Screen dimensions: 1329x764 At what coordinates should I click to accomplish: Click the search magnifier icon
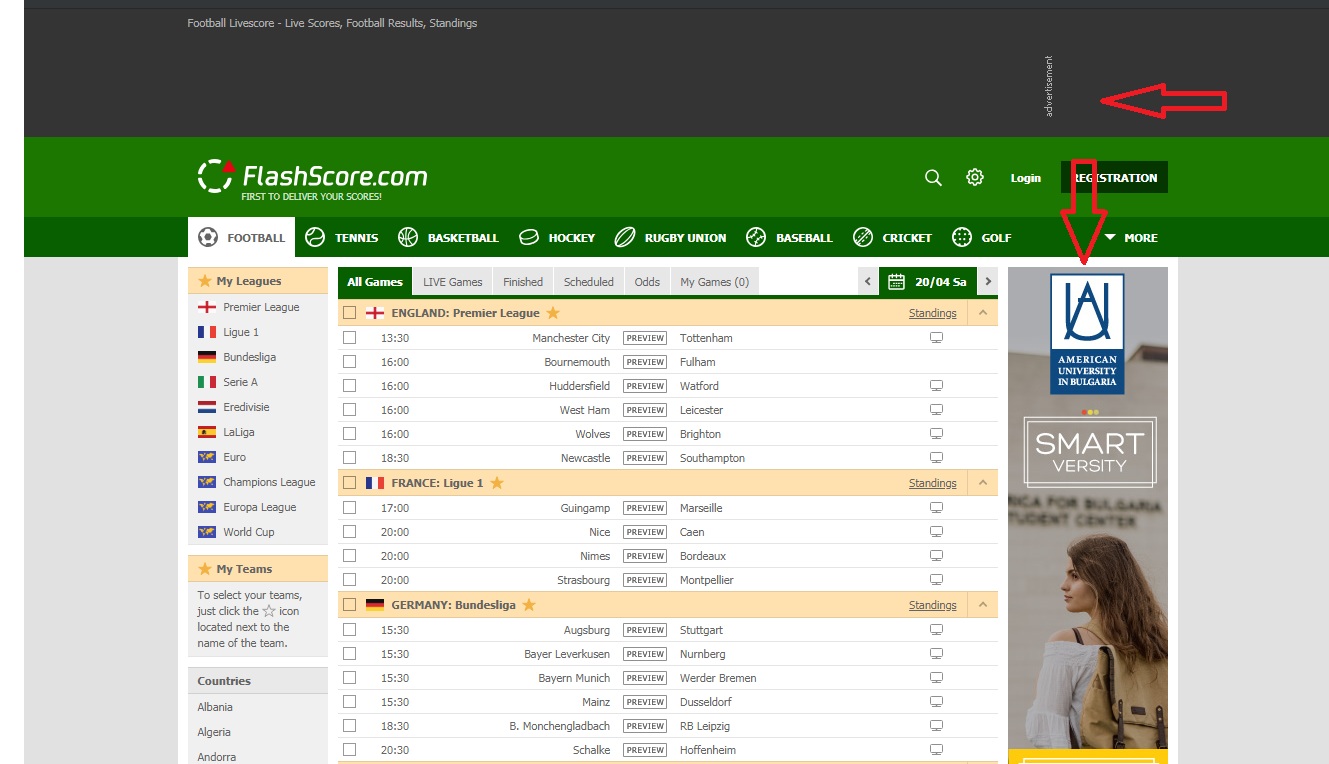click(933, 178)
